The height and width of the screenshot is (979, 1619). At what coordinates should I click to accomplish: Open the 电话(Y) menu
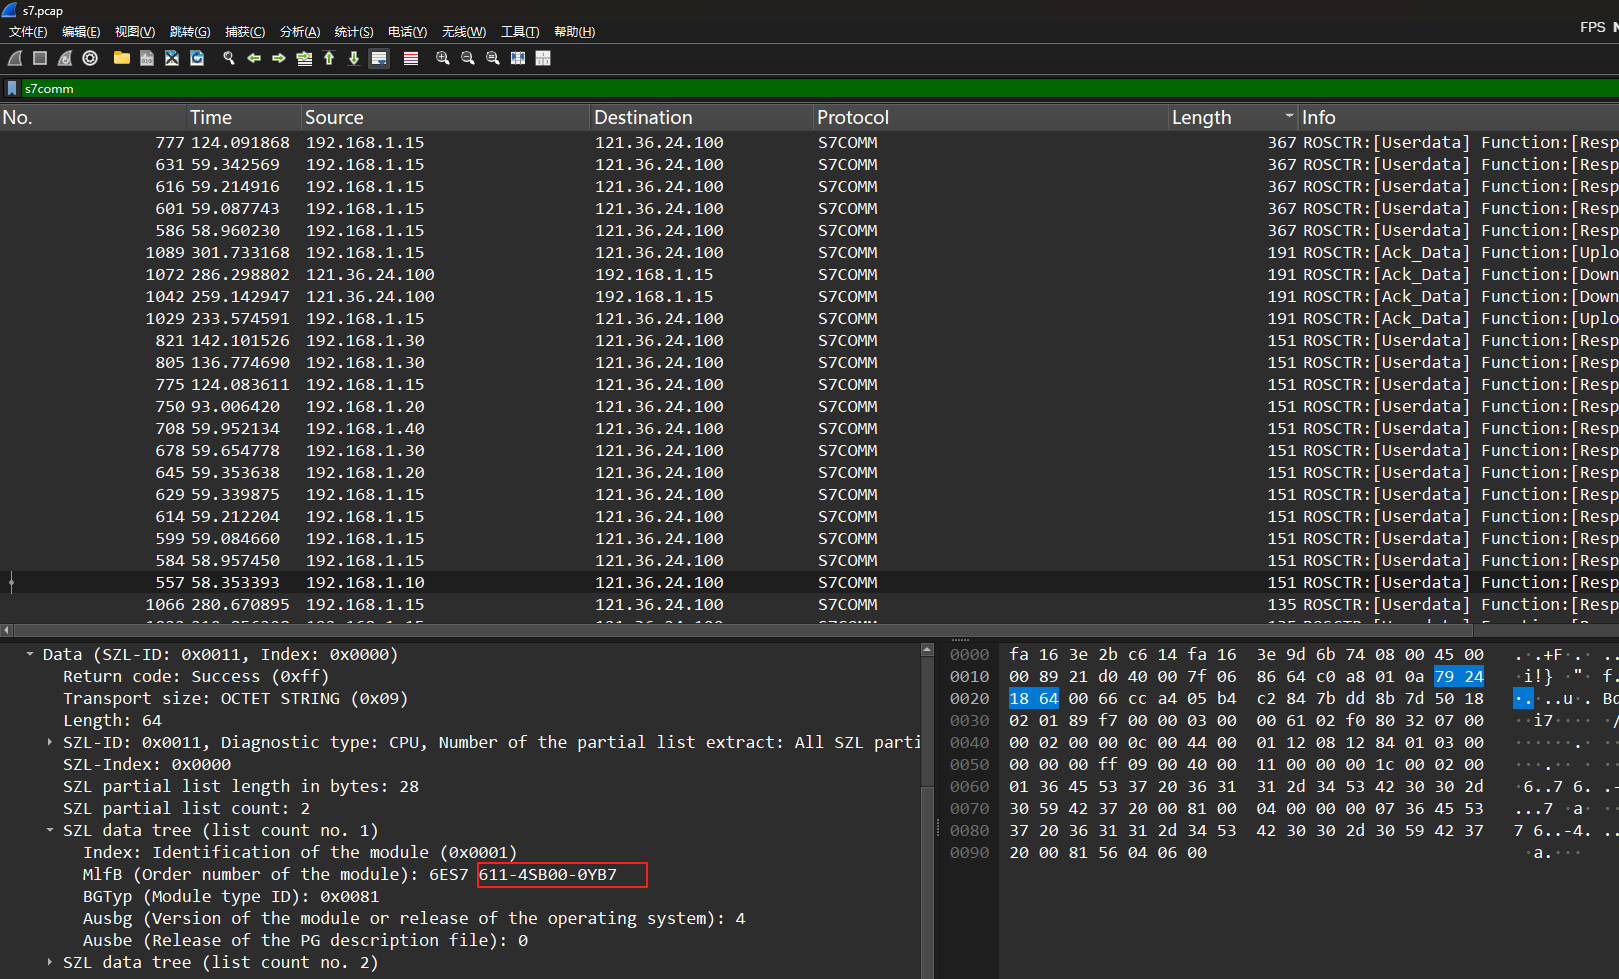click(x=408, y=32)
